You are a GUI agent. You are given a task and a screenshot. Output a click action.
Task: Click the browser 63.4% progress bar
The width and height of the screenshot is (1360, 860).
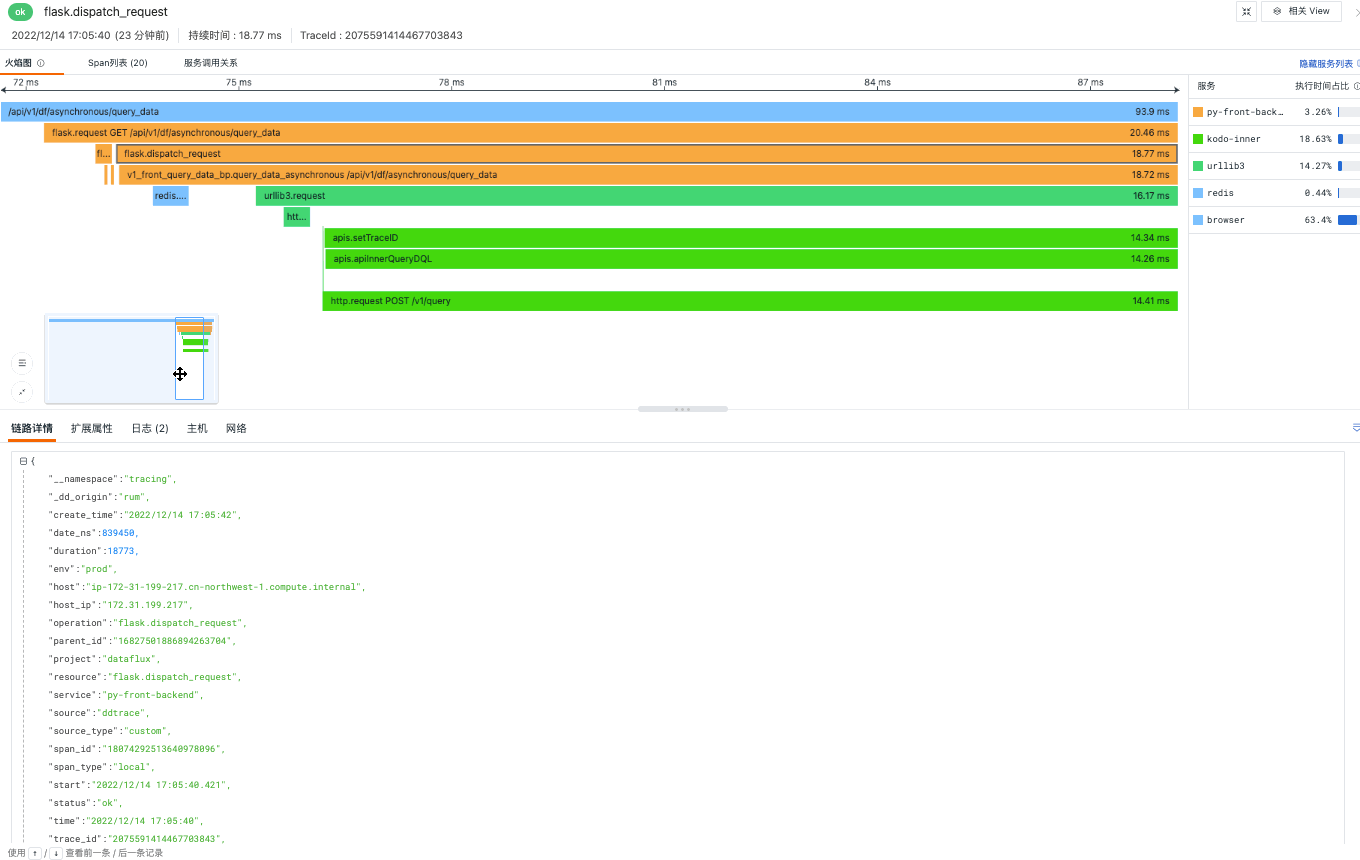click(x=1348, y=220)
